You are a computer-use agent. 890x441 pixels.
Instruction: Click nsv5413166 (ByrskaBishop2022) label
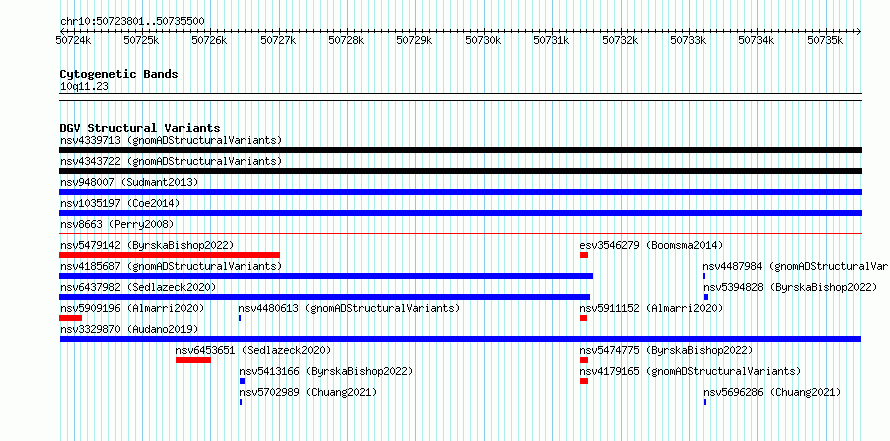326,371
